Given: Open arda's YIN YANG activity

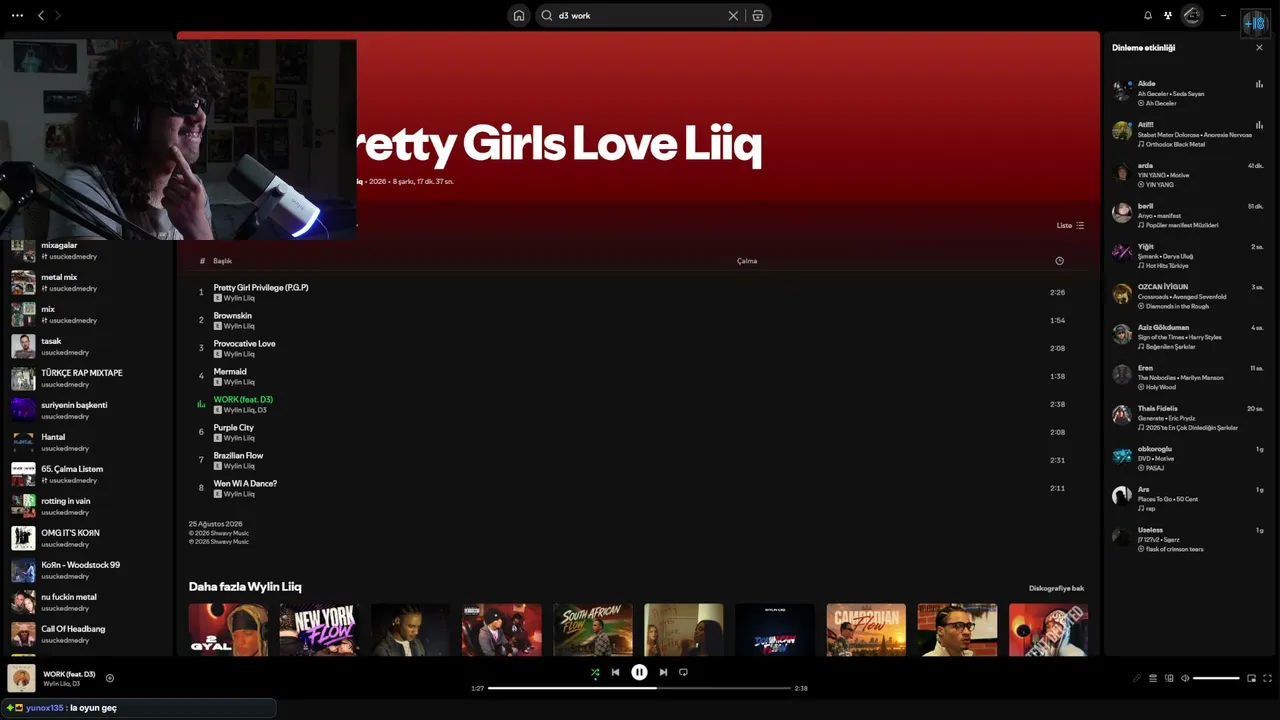Looking at the screenshot, I should pos(1188,175).
